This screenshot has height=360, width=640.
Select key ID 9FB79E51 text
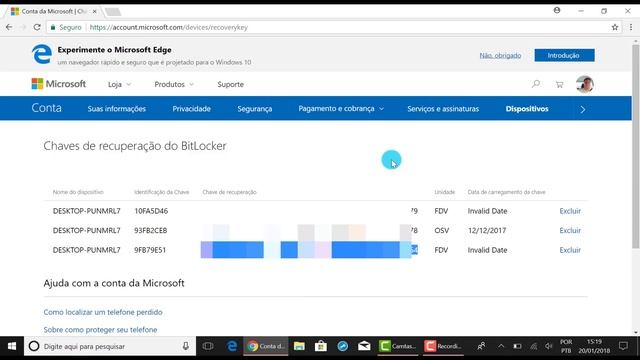[150, 250]
